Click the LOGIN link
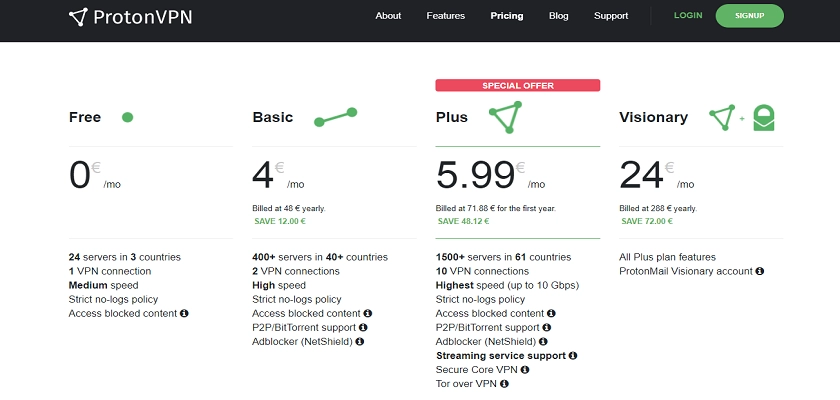 coord(688,16)
